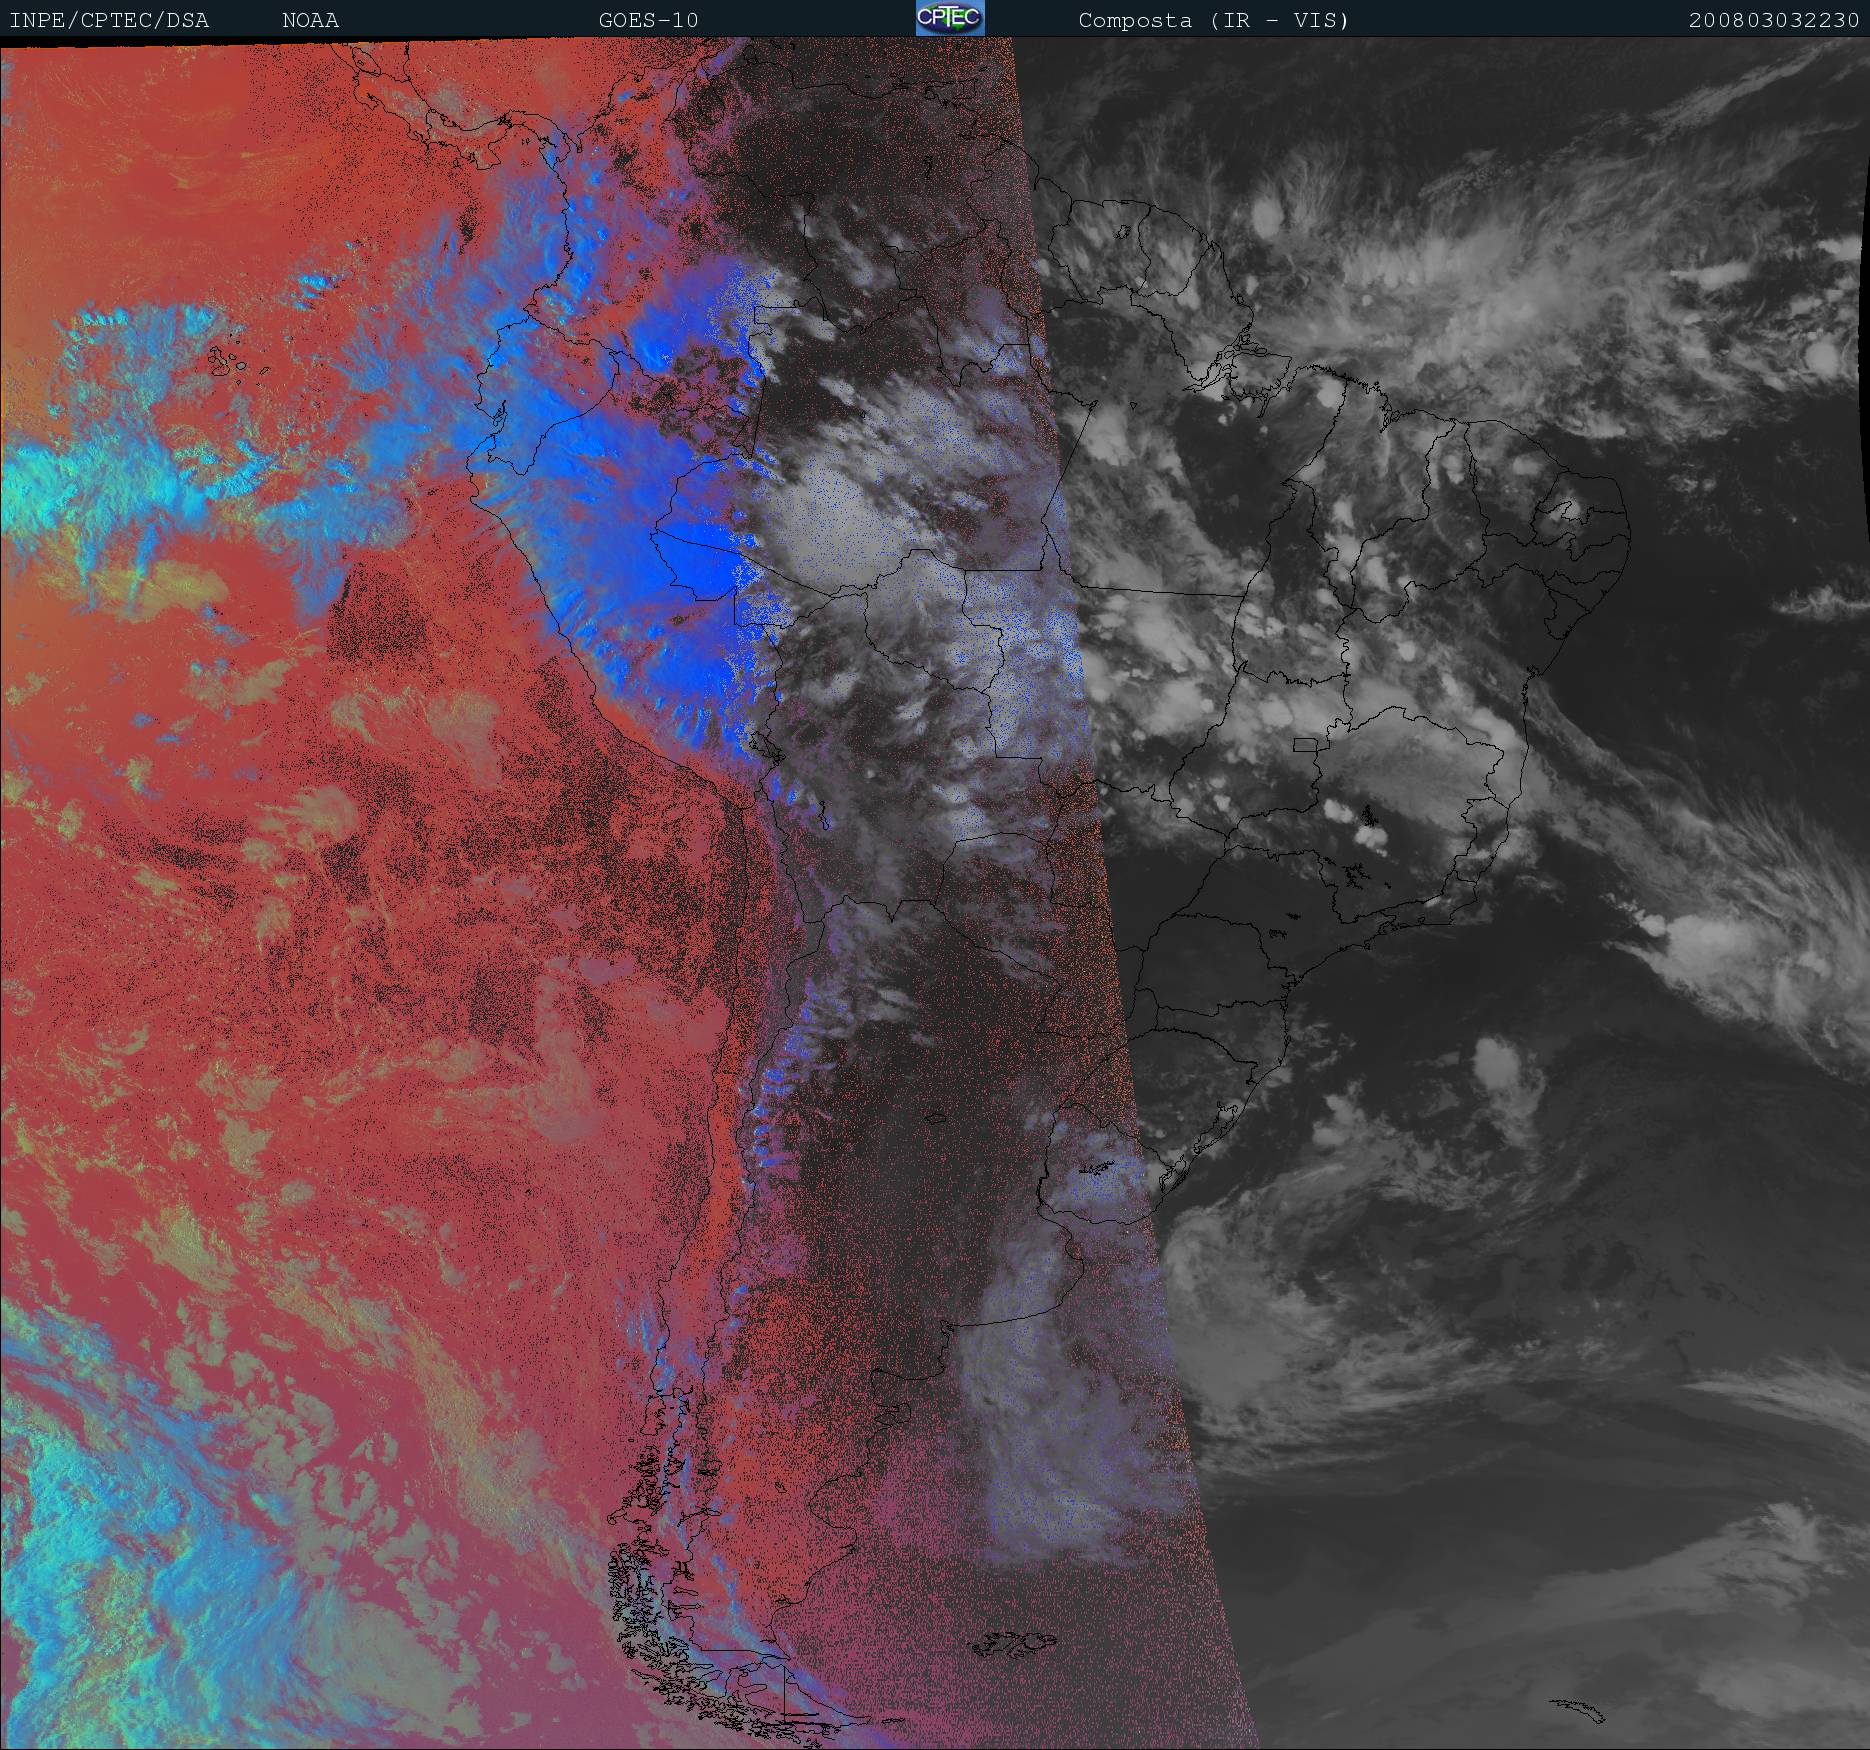
Task: Click the small Distrito Federal rectangle in Brazil
Action: 1305,744
